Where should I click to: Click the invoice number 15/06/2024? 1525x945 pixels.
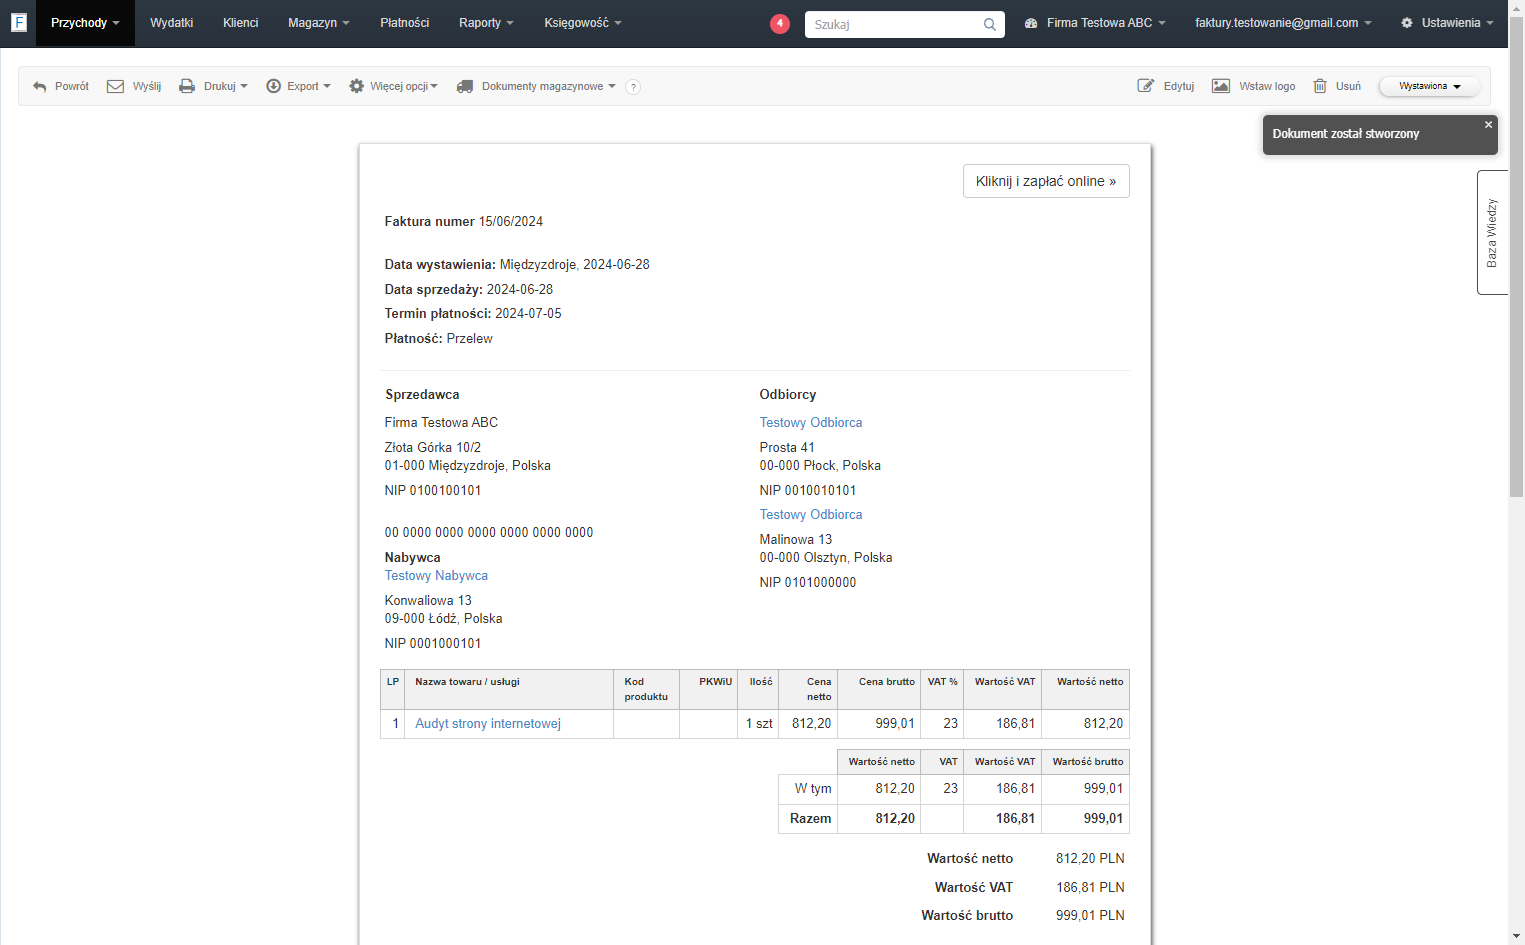point(511,222)
